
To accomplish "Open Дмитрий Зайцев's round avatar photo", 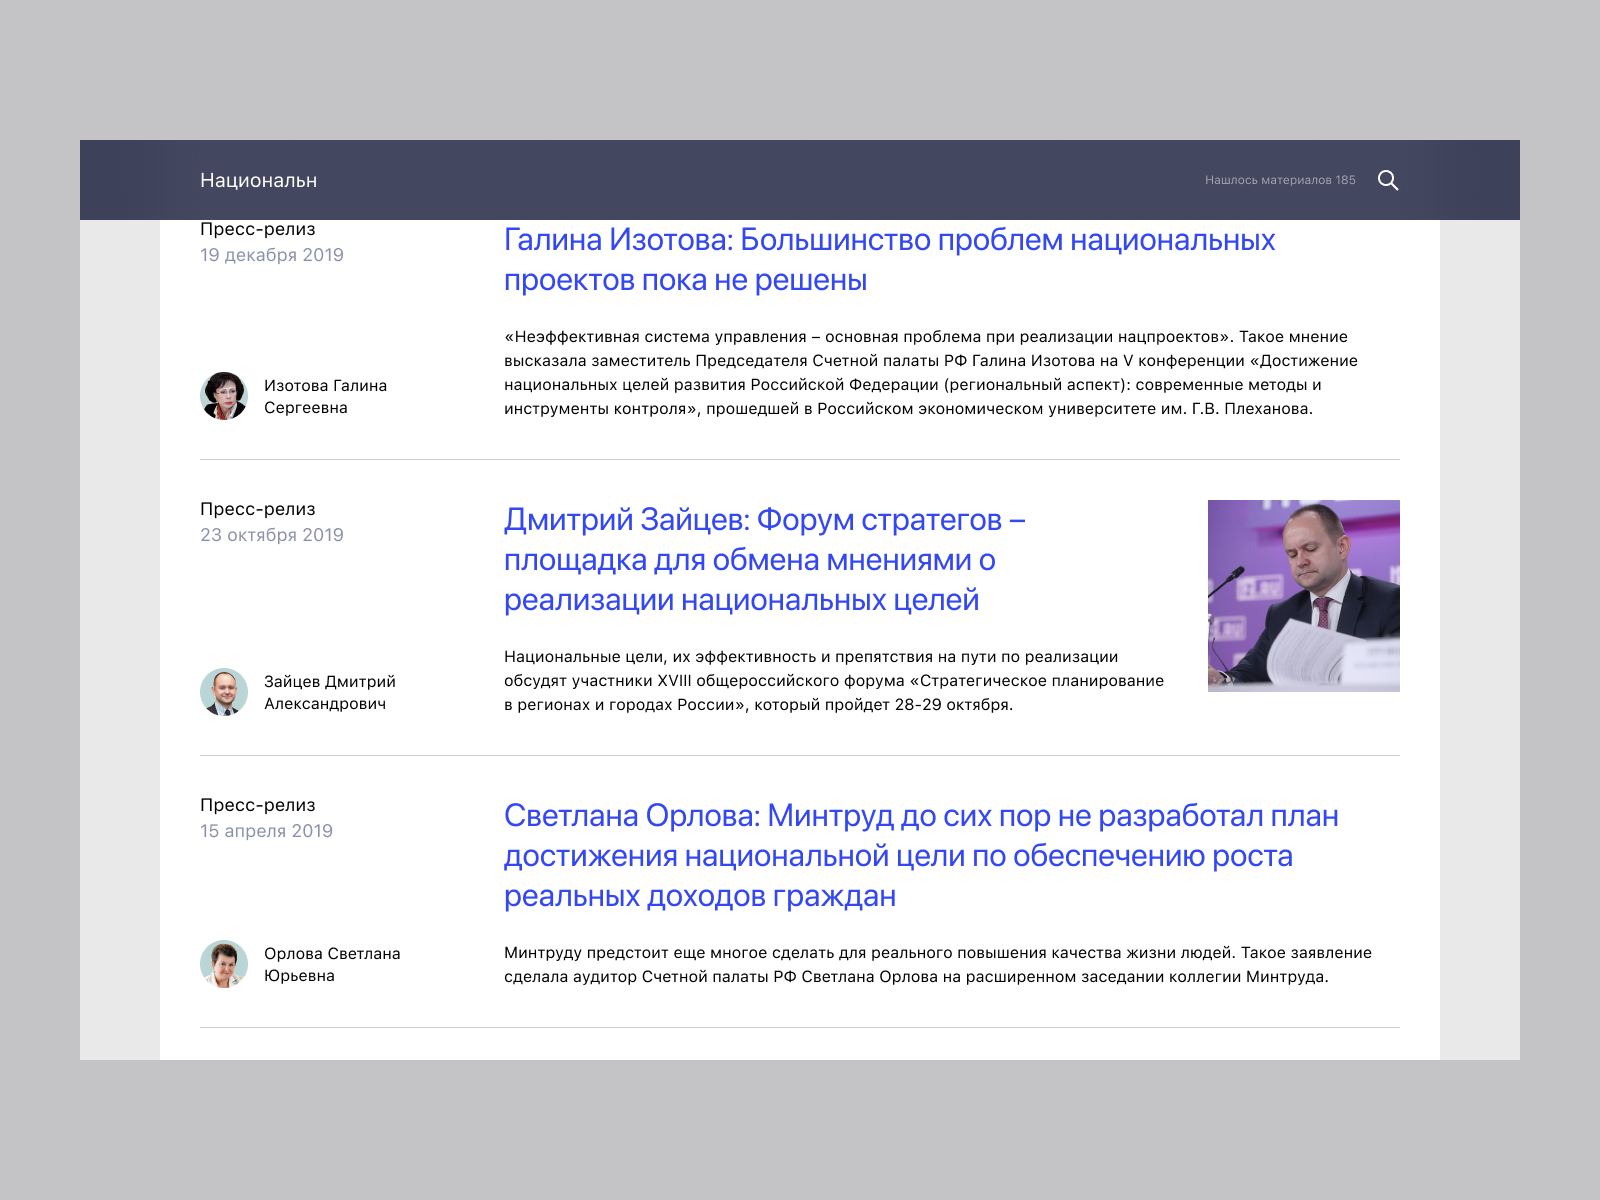I will [x=224, y=692].
